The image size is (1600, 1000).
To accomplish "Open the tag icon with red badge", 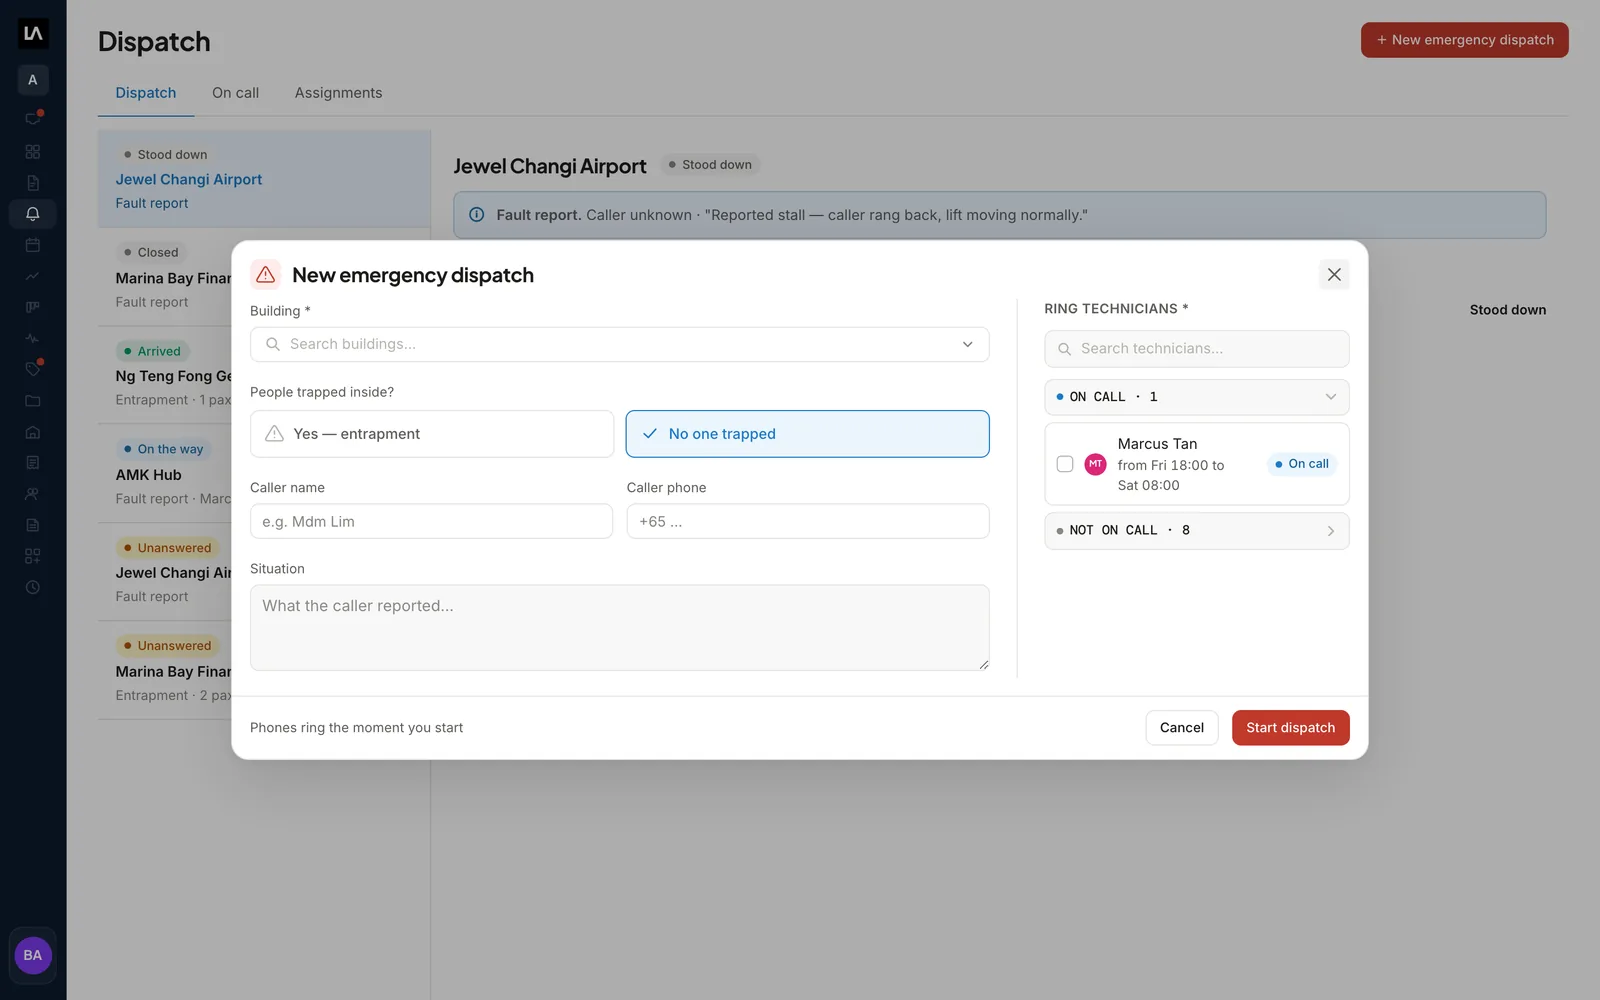I will 33,369.
